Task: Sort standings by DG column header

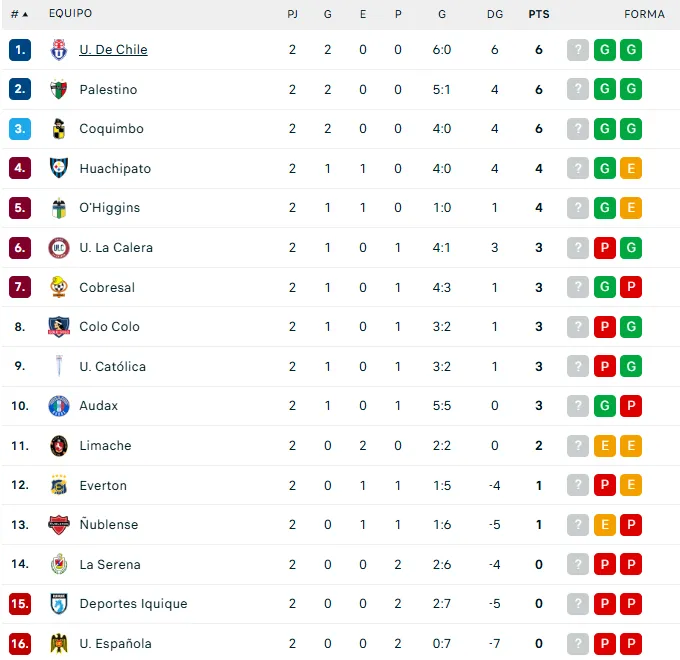Action: [495, 14]
